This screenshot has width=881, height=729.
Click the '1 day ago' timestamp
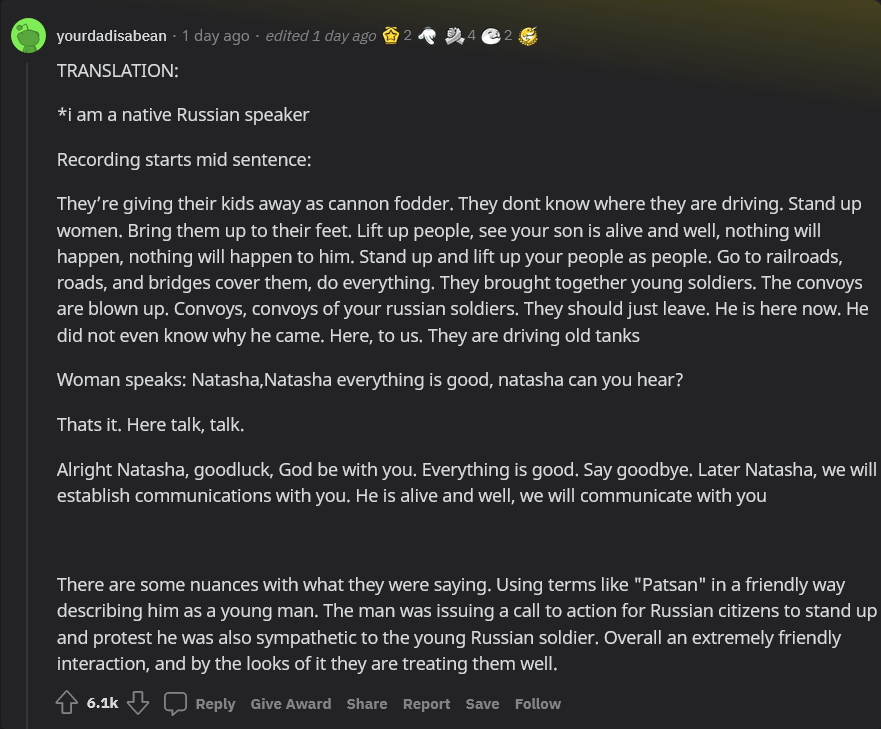tap(215, 36)
